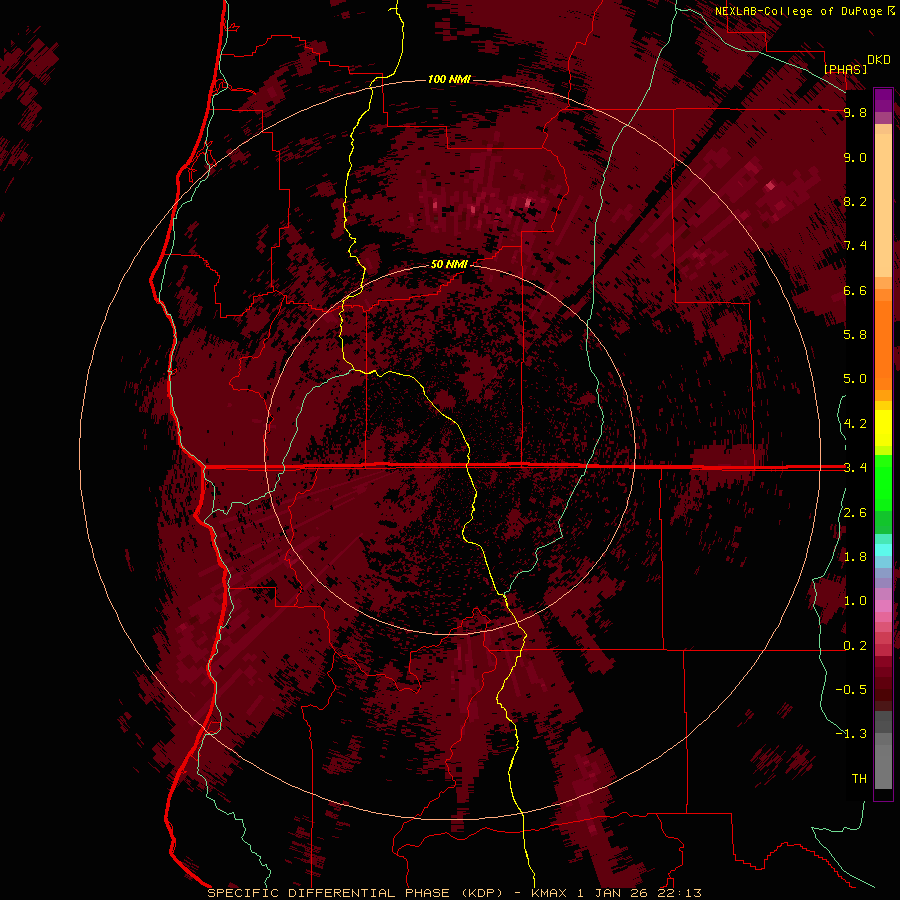Click the 0.2 scale value
Viewport: 900px width, 900px height.
855,646
